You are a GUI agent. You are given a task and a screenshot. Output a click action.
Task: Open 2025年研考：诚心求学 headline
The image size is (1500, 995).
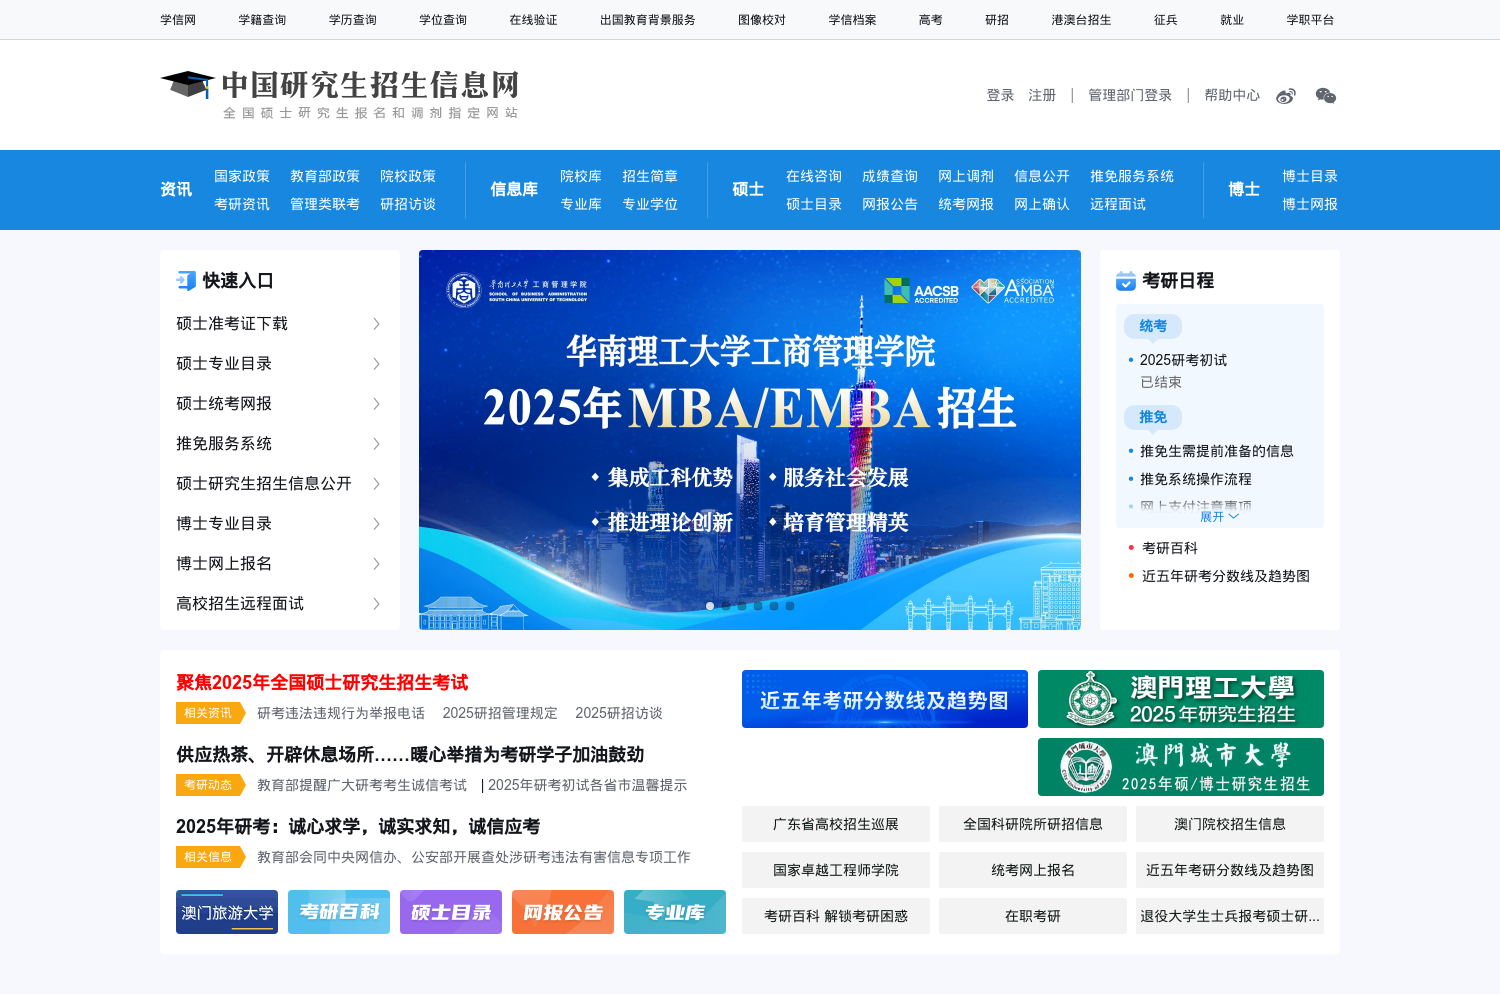358,827
